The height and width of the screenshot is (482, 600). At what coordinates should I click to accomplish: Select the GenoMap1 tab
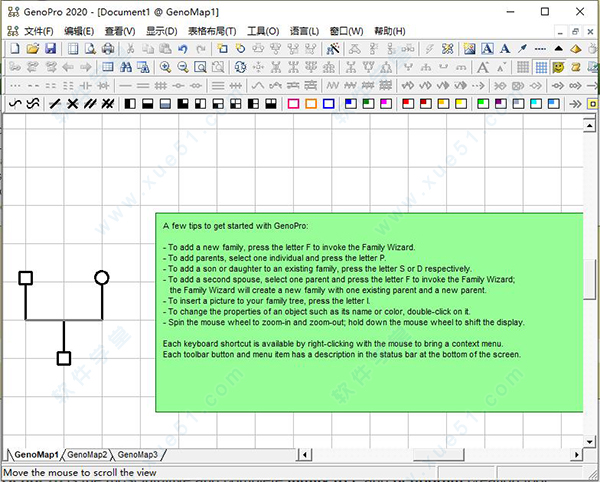coord(36,454)
